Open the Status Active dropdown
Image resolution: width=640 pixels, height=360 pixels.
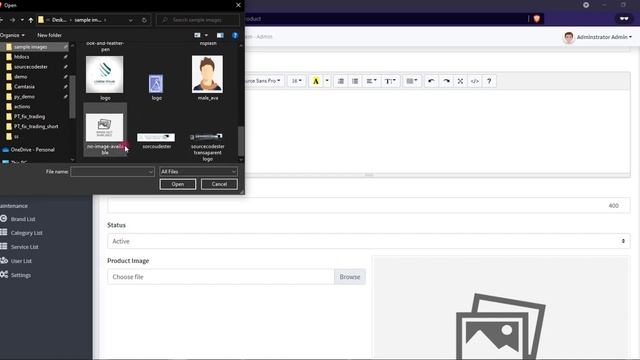(369, 241)
